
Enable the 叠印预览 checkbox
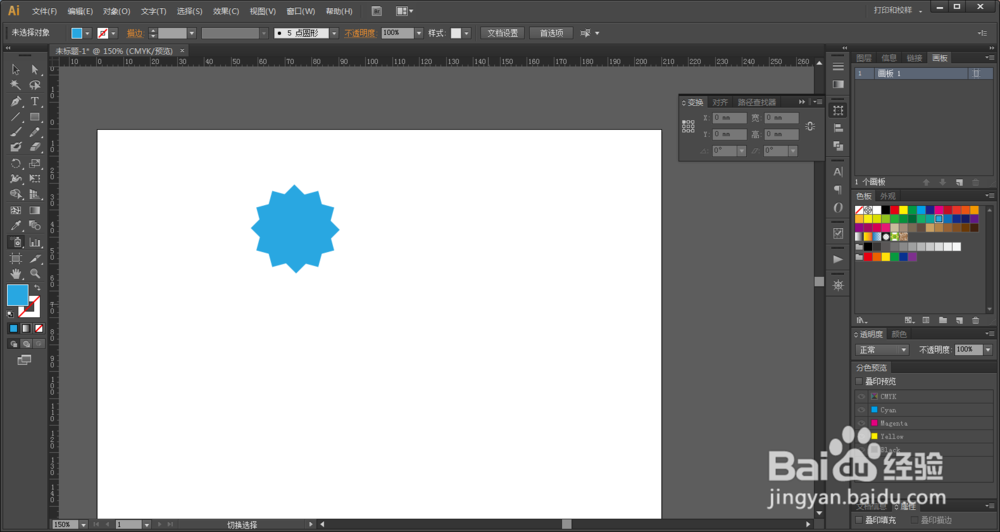(859, 381)
